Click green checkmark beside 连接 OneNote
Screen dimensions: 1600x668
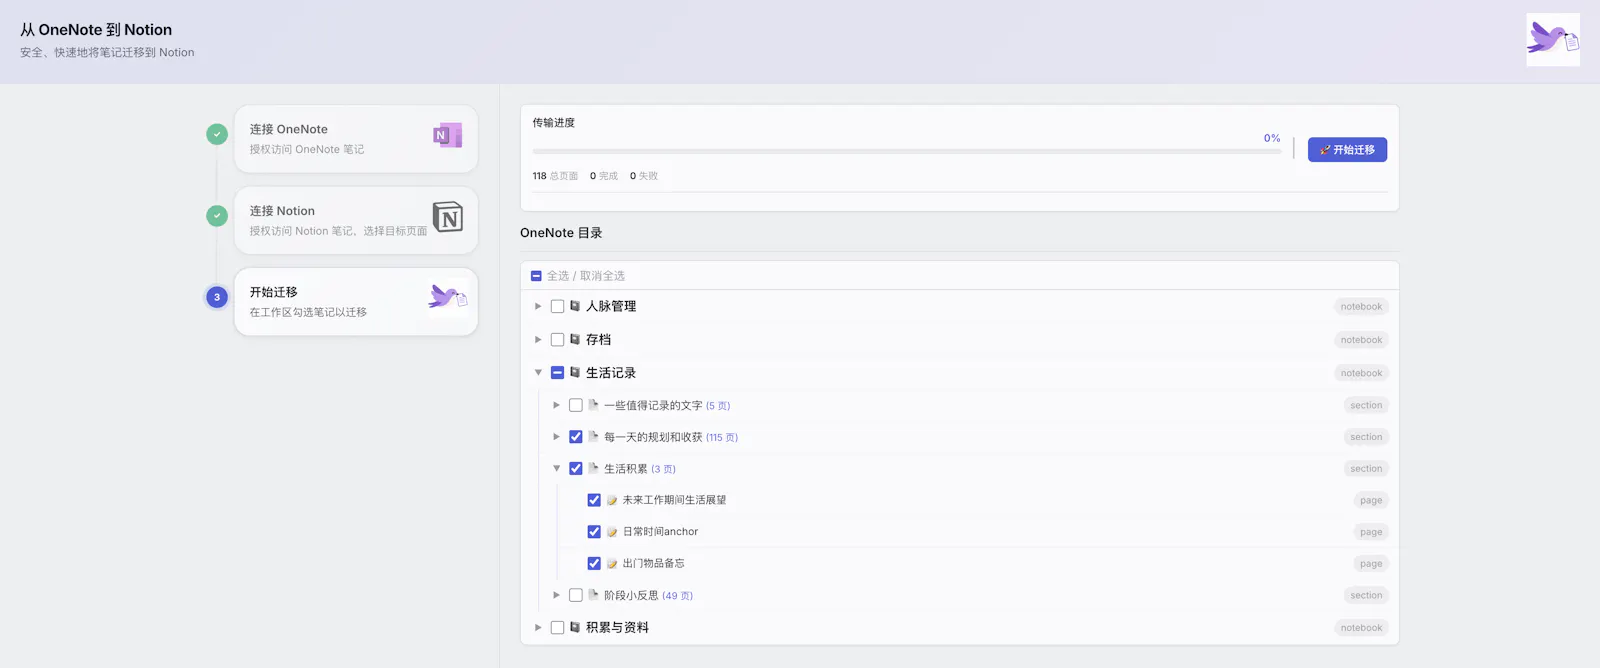(217, 134)
